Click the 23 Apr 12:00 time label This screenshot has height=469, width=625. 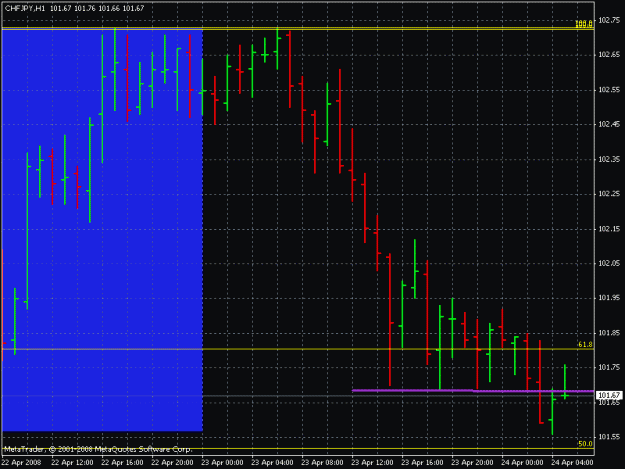372,463
